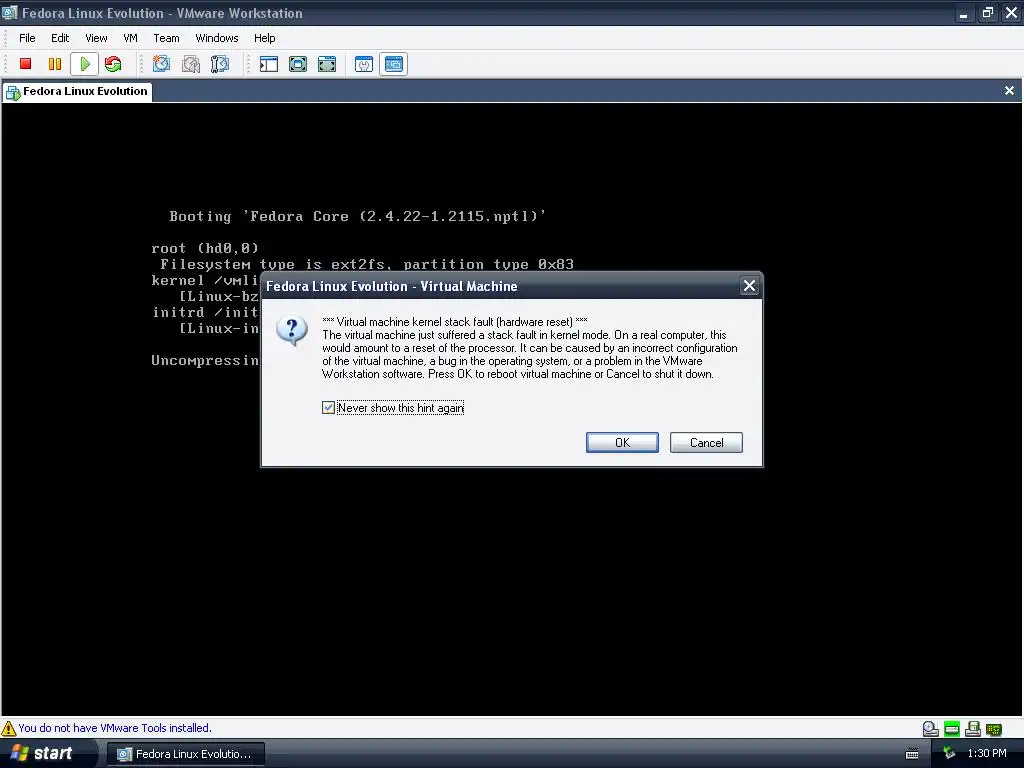
Task: Click the Filesystem type is ext2fs line
Action: (x=367, y=264)
